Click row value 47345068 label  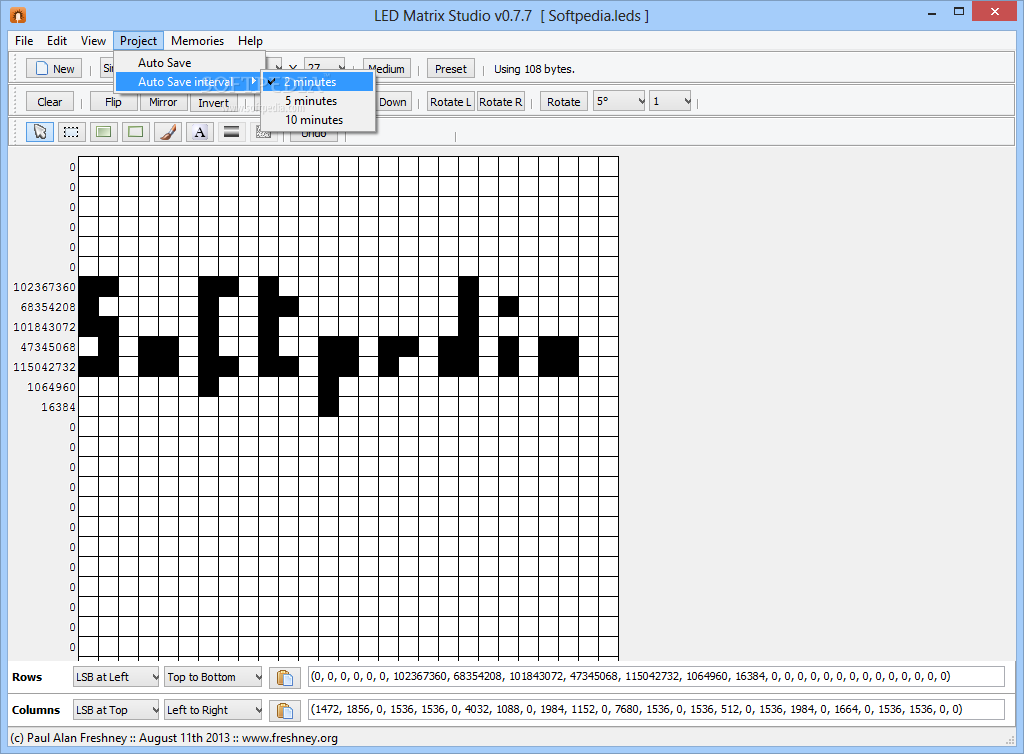(x=48, y=347)
